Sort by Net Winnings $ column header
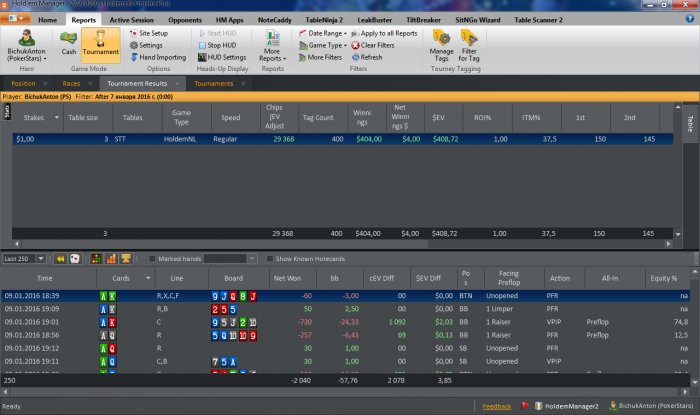Viewport: 700px width, 415px height. point(400,117)
